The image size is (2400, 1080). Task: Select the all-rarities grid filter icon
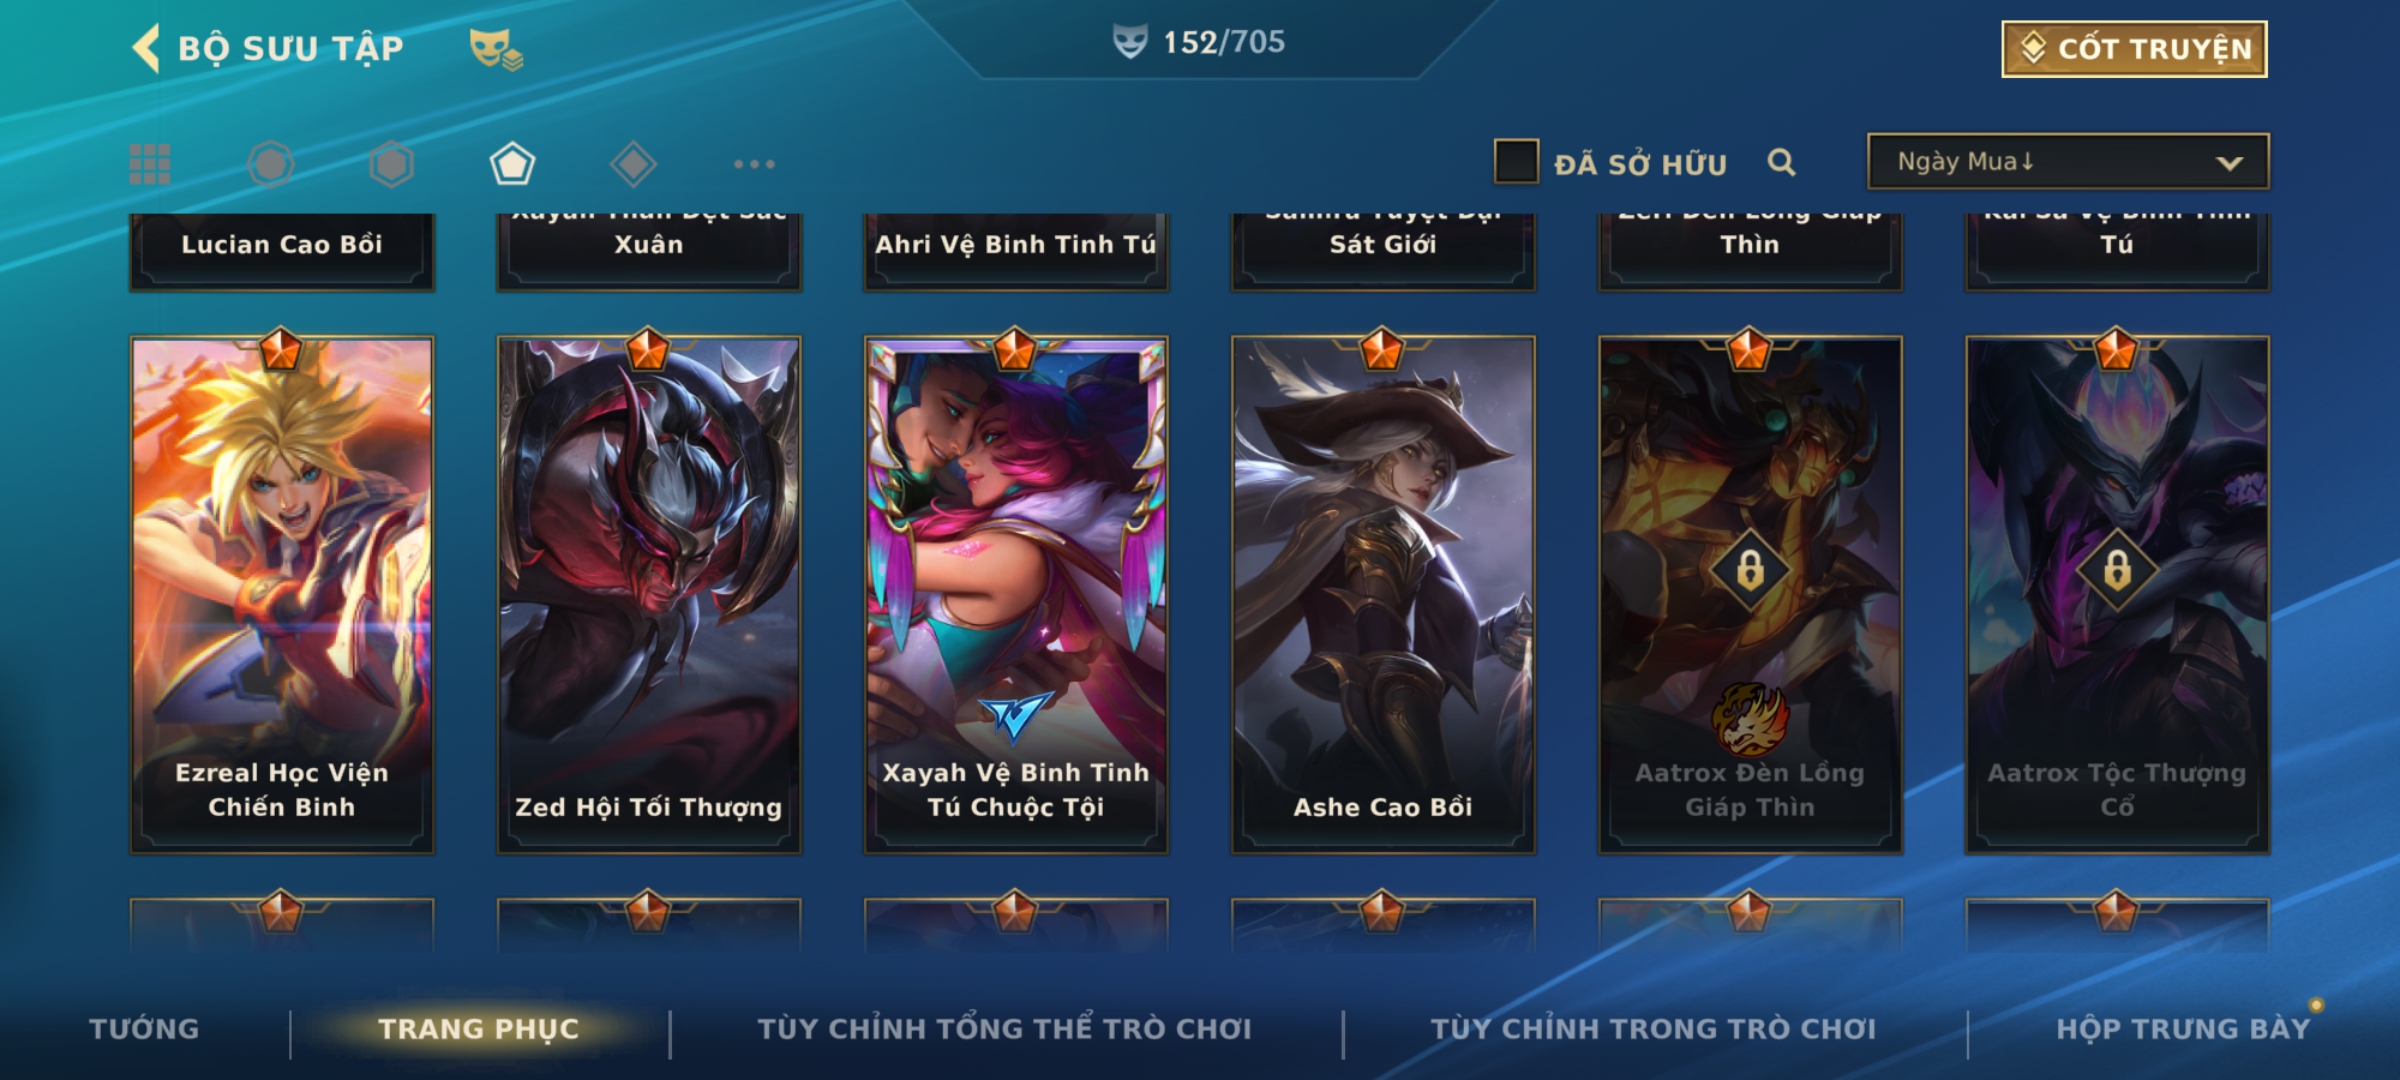coord(150,164)
